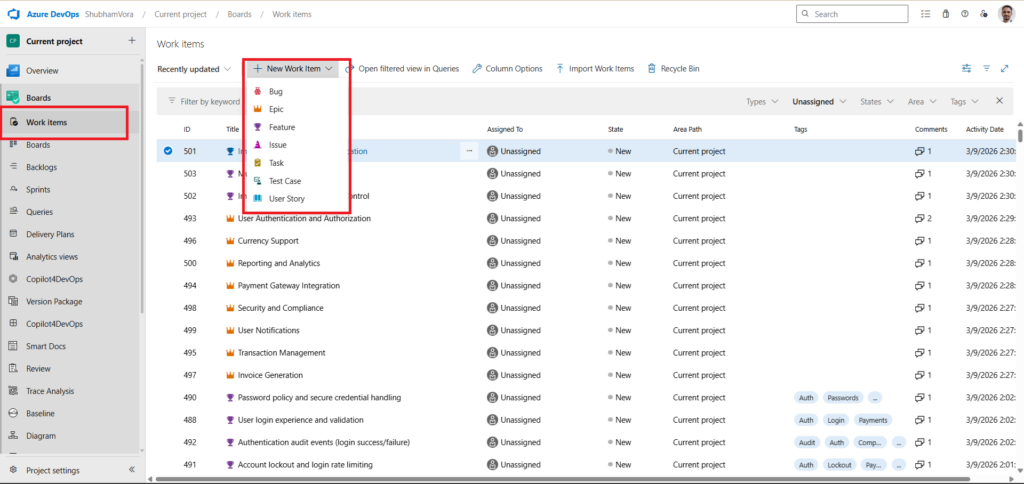Open the view options sliders icon

click(x=966, y=69)
